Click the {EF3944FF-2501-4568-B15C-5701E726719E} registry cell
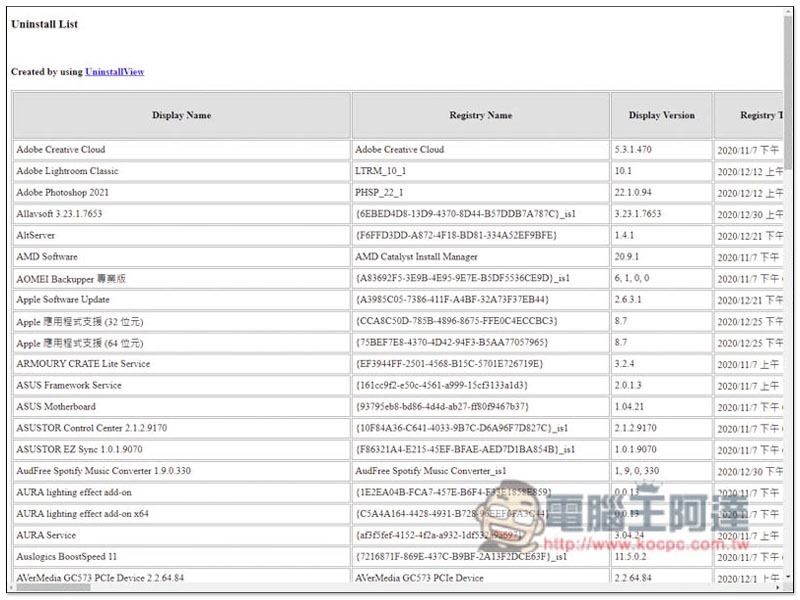The height and width of the screenshot is (600, 800). [481, 364]
